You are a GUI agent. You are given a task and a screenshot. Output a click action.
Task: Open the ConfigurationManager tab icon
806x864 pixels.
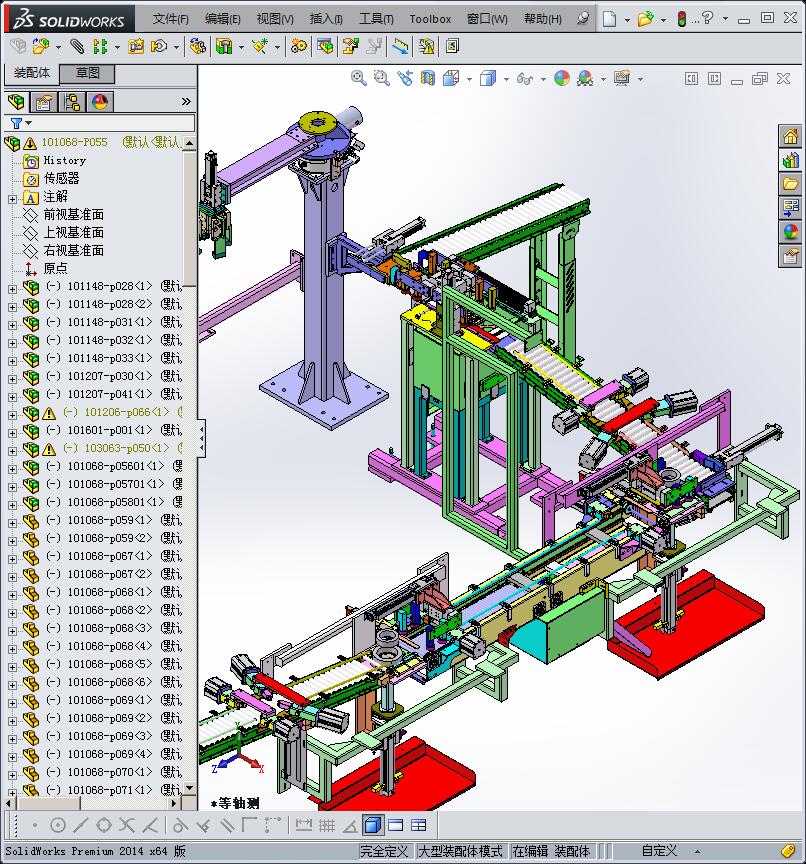pyautogui.click(x=72, y=102)
